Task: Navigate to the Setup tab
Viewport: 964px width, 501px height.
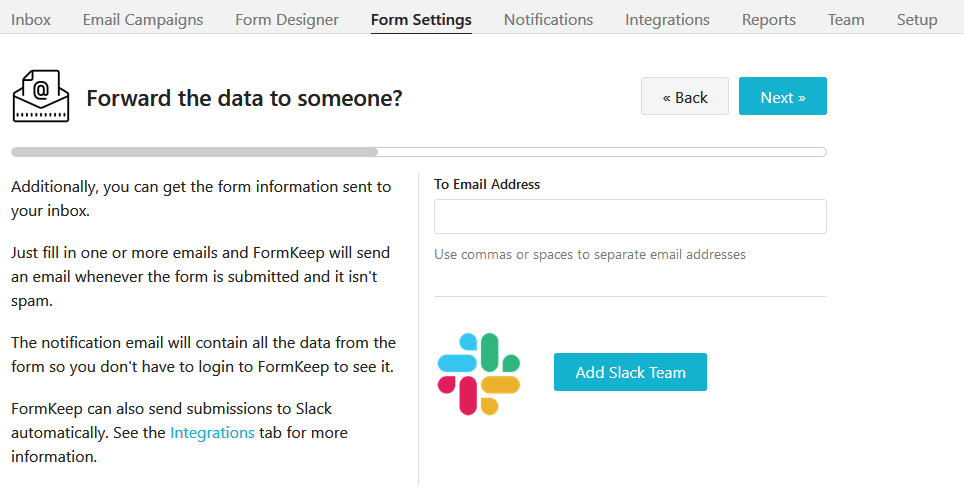Action: 917,20
